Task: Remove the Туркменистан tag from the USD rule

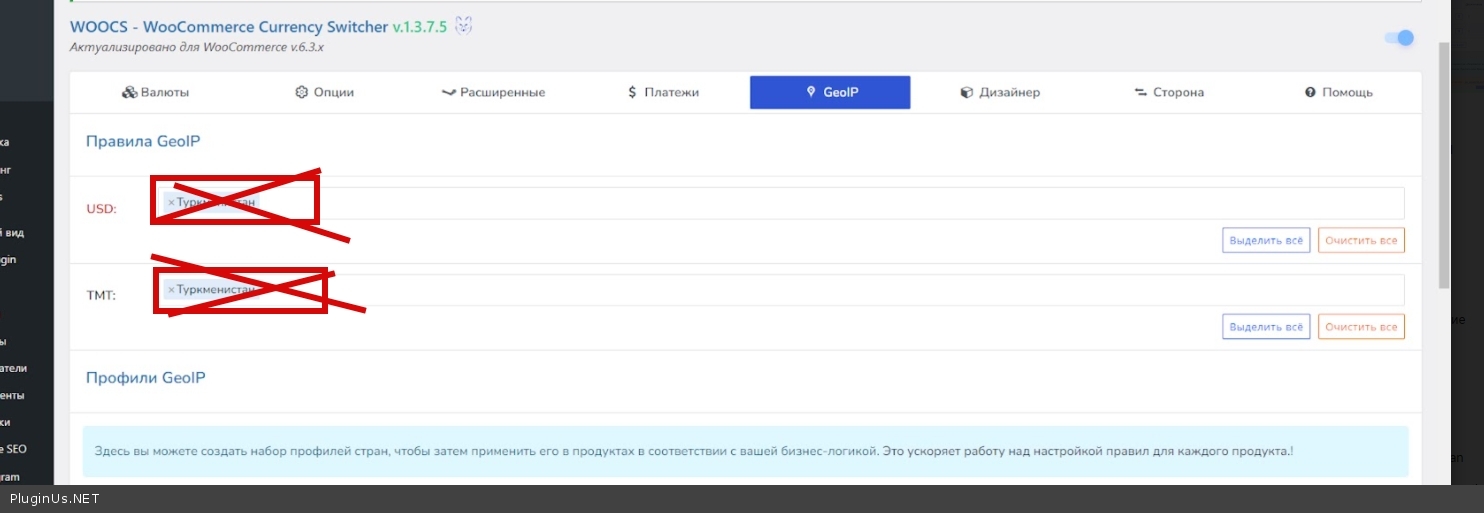Action: [x=171, y=203]
